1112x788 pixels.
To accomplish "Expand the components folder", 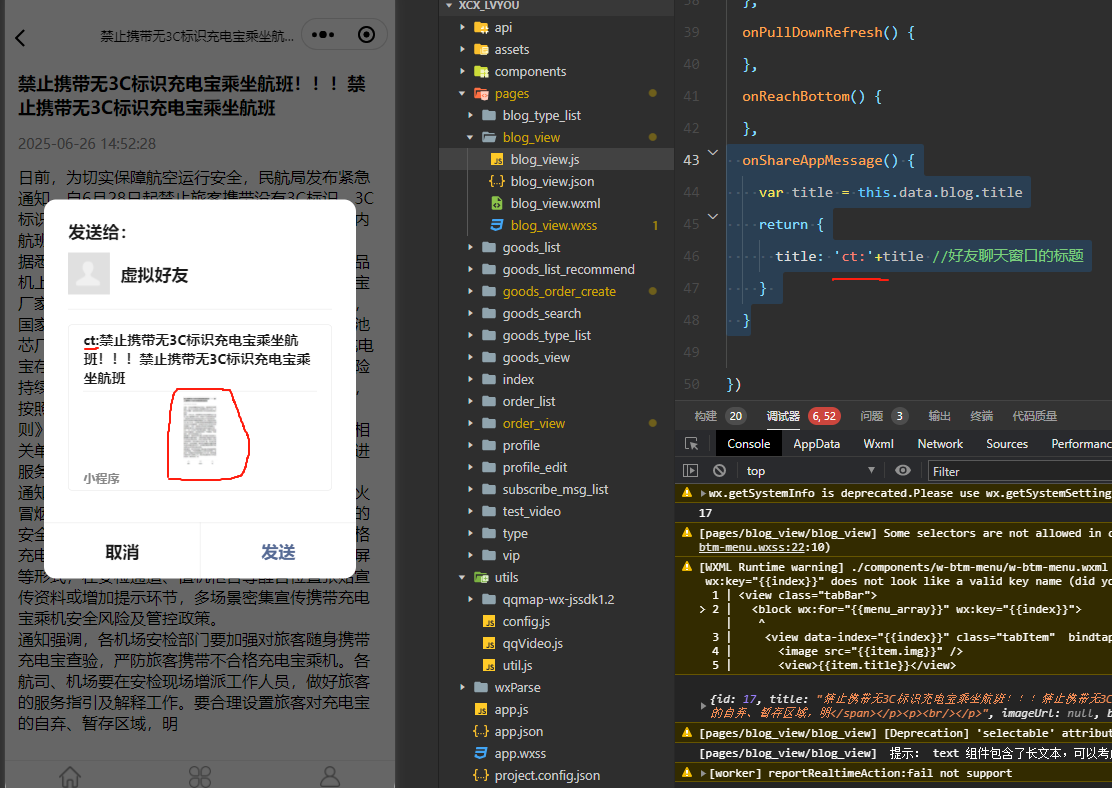I will coord(463,71).
